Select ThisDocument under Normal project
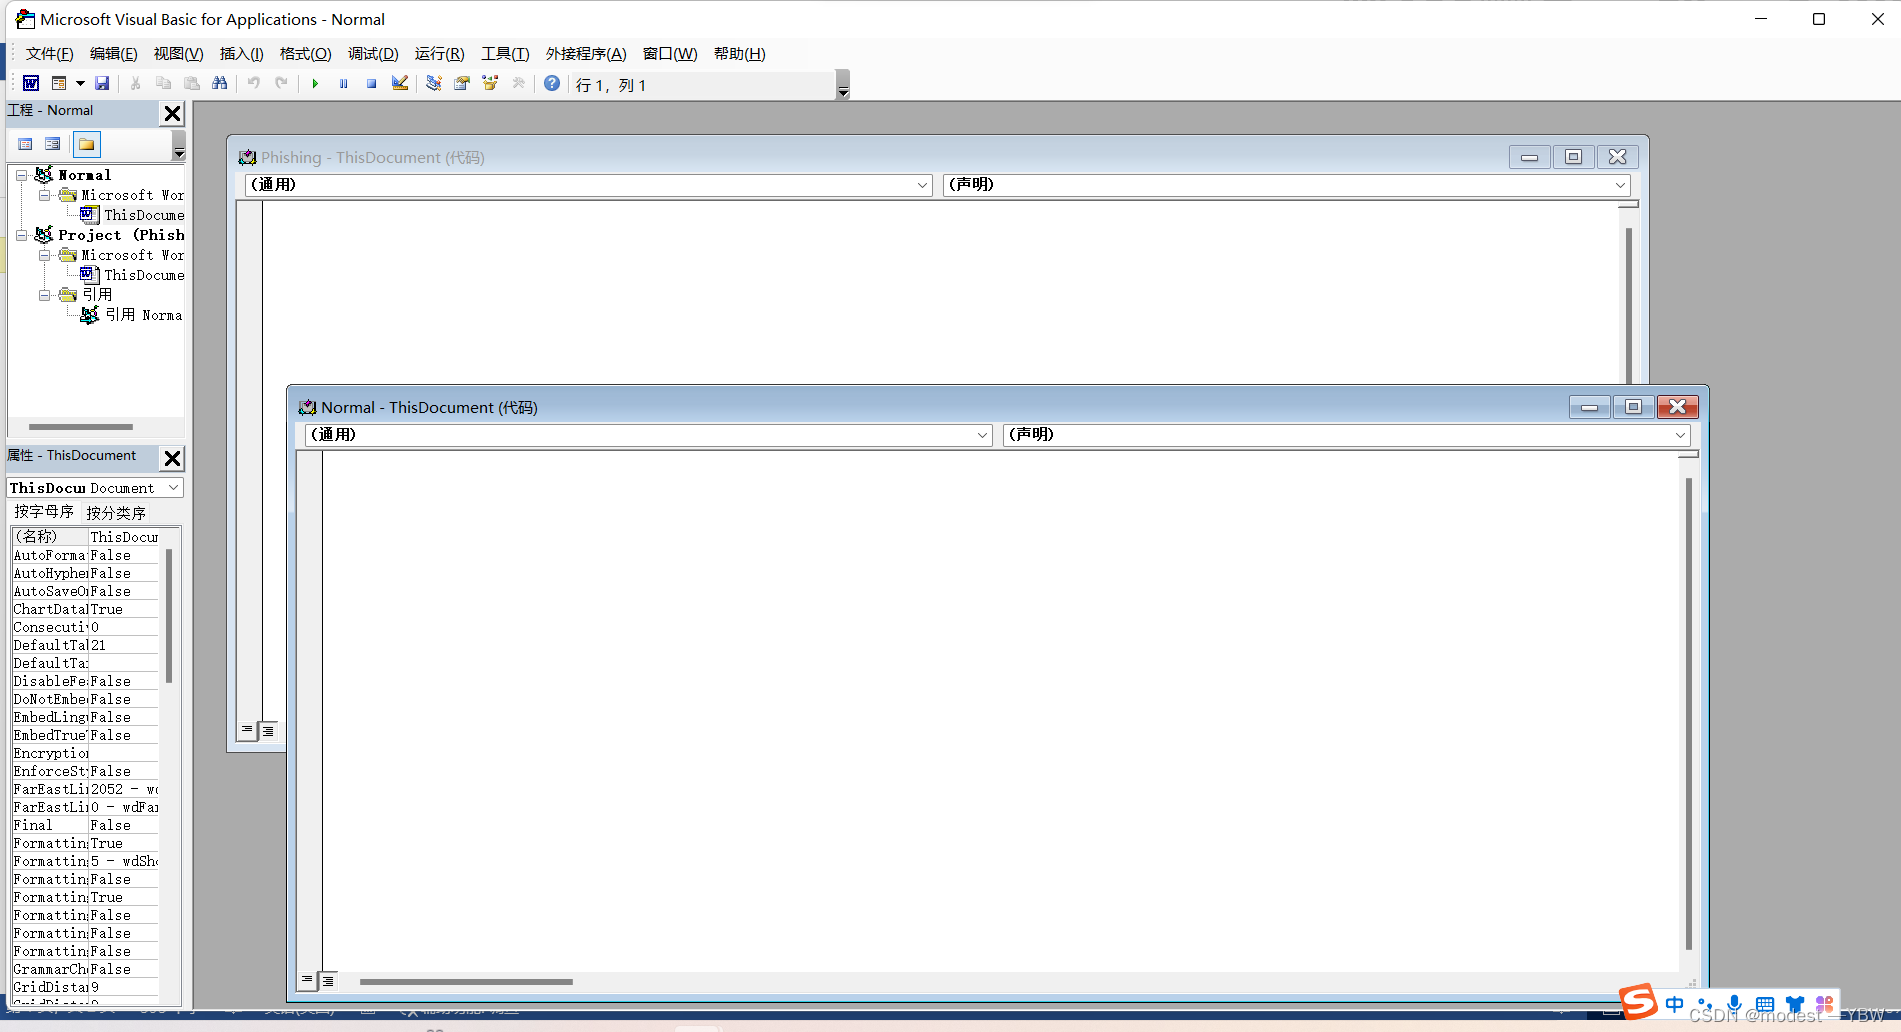The width and height of the screenshot is (1901, 1032). 132,215
